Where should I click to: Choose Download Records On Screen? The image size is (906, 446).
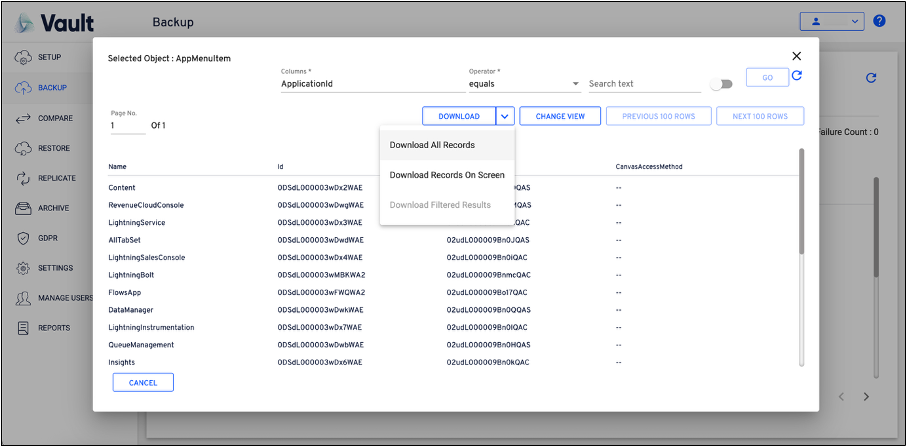coord(447,175)
